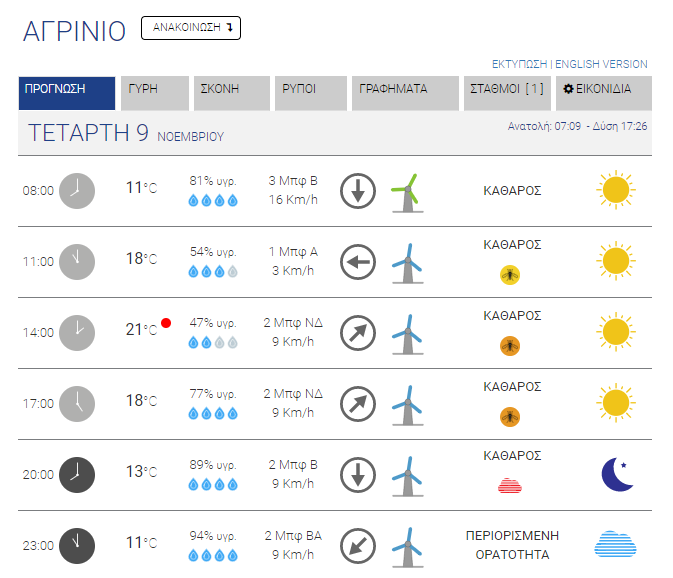The height and width of the screenshot is (578, 673).
Task: Switch to ENGLISH VERSION link
Action: coord(601,64)
